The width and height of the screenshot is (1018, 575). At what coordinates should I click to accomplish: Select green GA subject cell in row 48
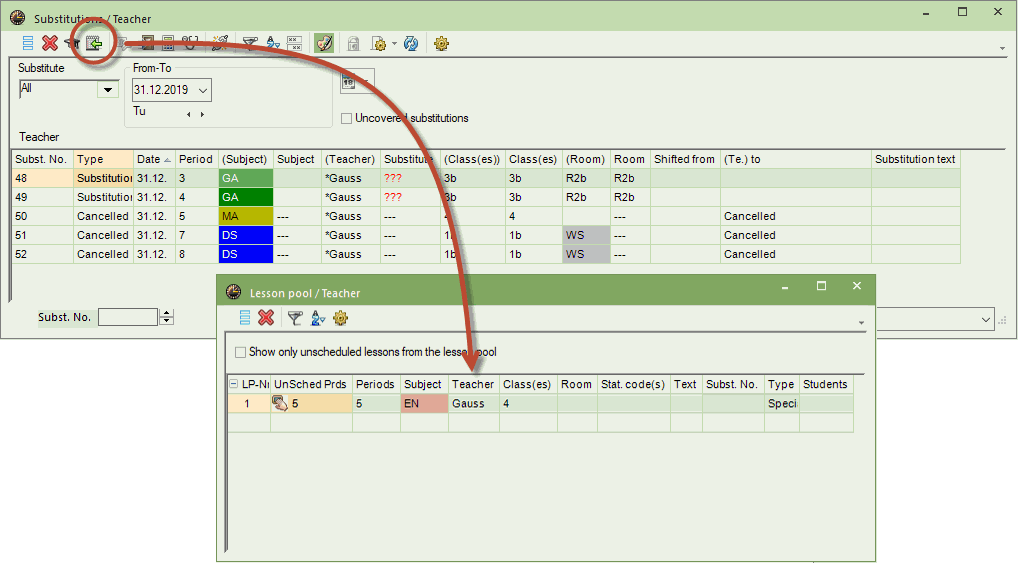(245, 178)
